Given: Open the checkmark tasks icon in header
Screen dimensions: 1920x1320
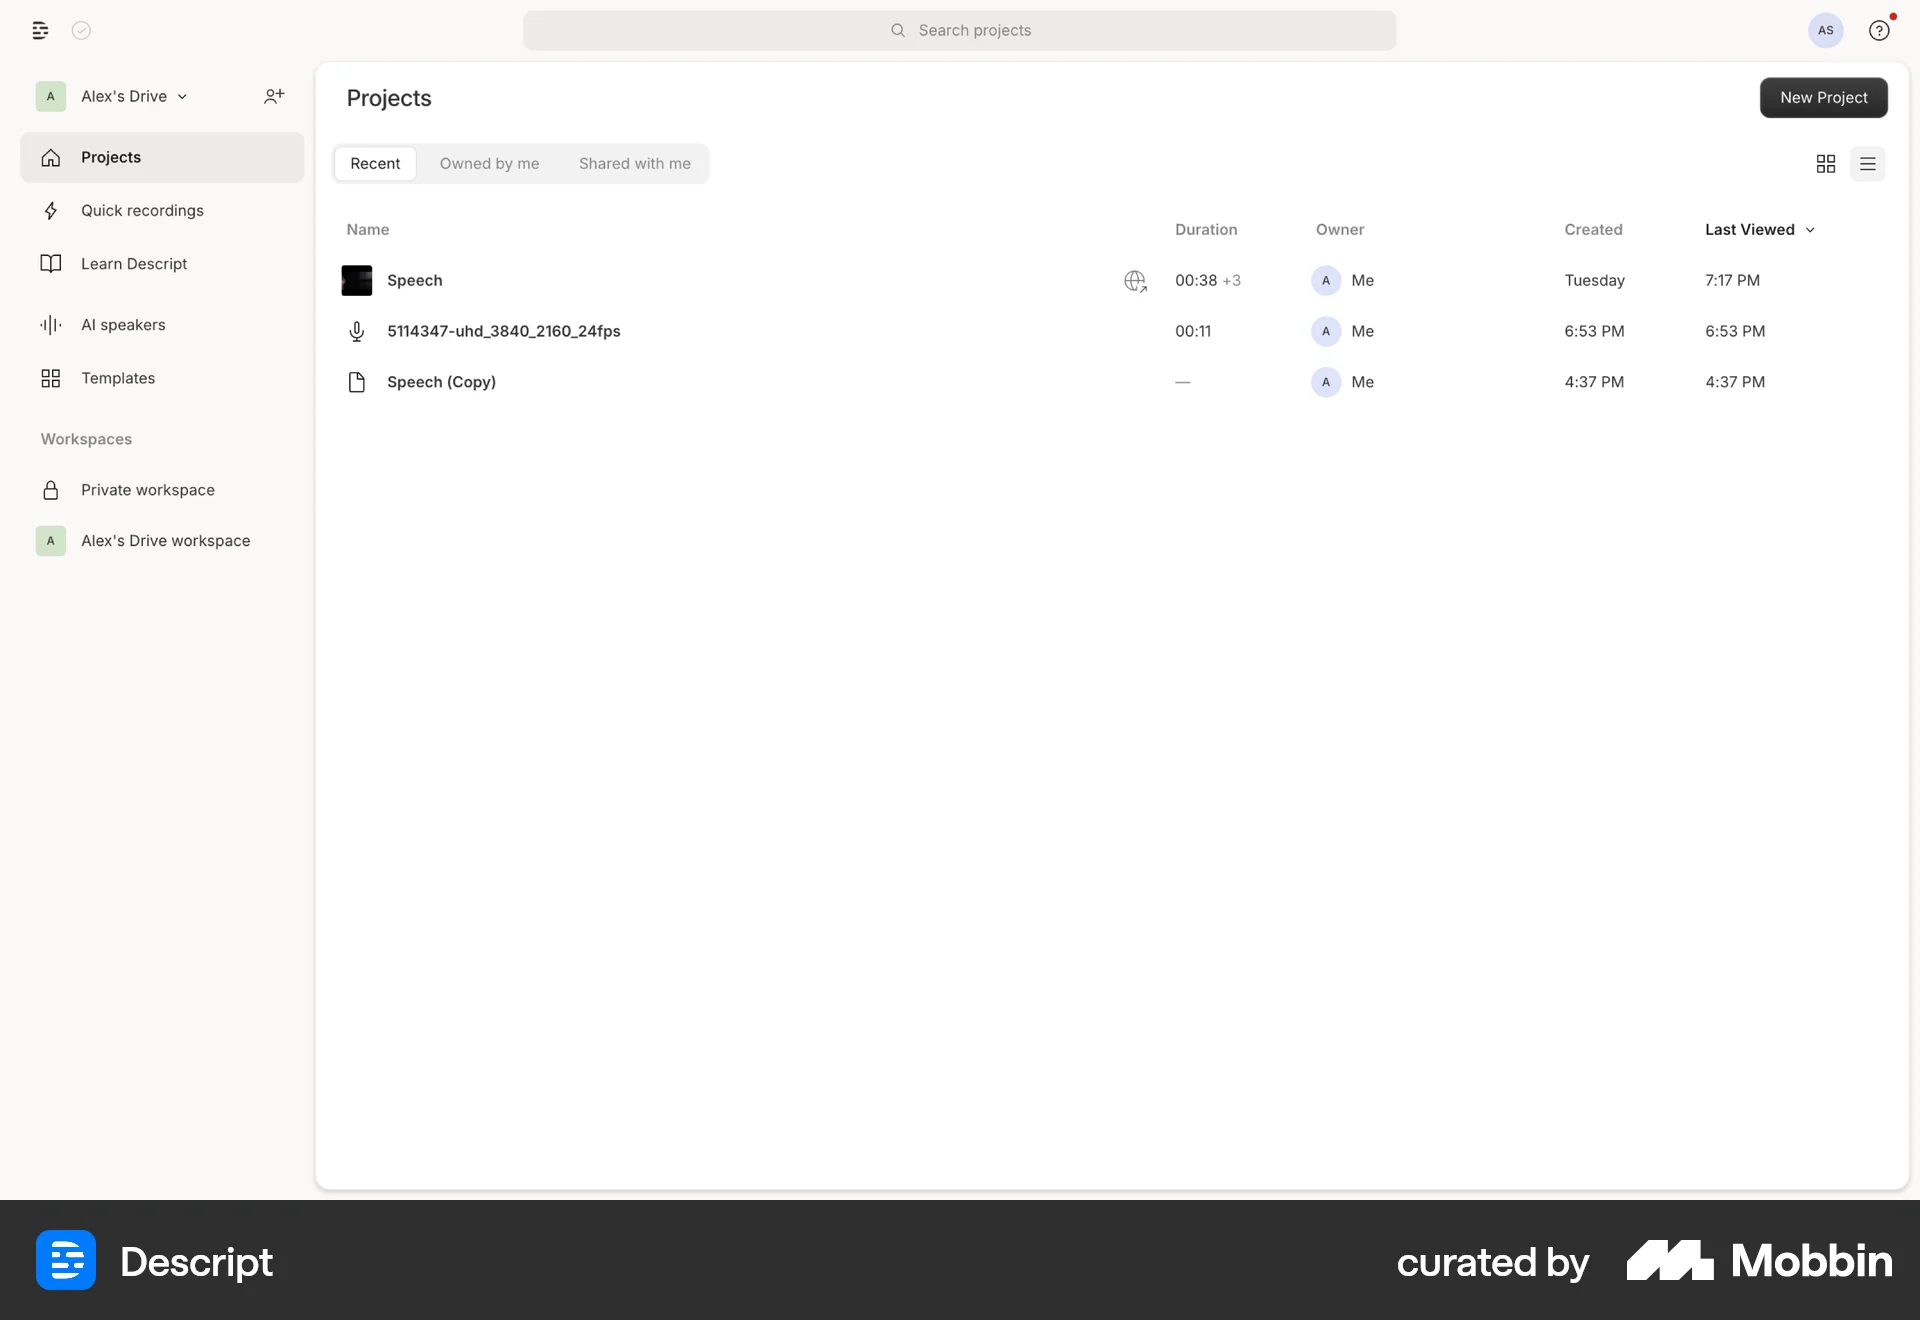Looking at the screenshot, I should [81, 30].
